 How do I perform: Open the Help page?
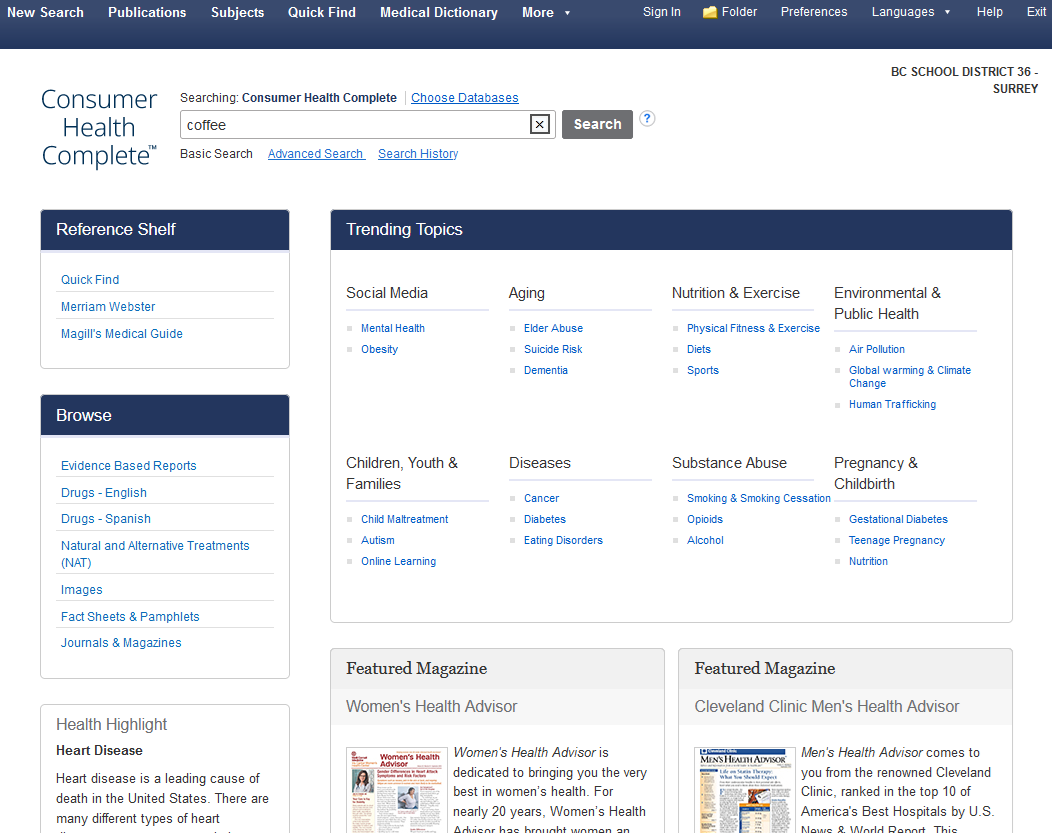[x=990, y=12]
